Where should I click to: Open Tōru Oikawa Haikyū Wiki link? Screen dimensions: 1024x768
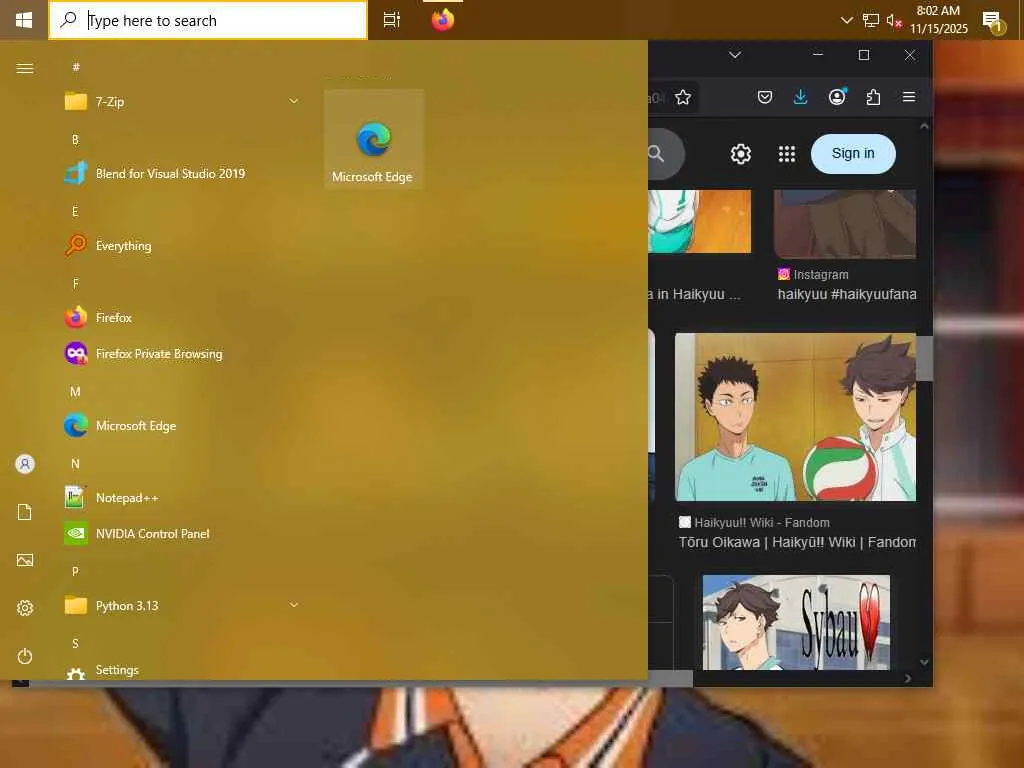click(797, 542)
